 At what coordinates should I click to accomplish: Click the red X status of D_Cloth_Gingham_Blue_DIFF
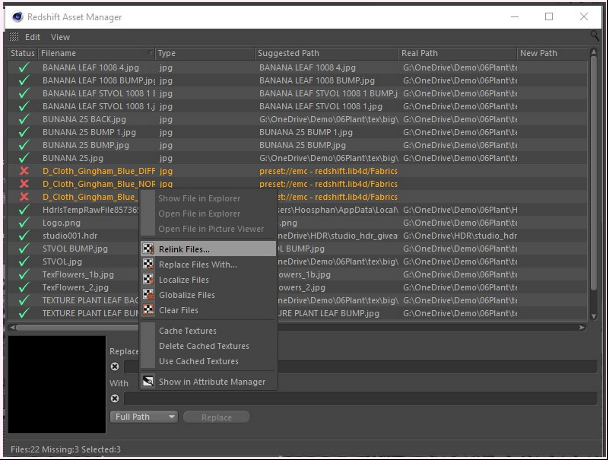24,171
